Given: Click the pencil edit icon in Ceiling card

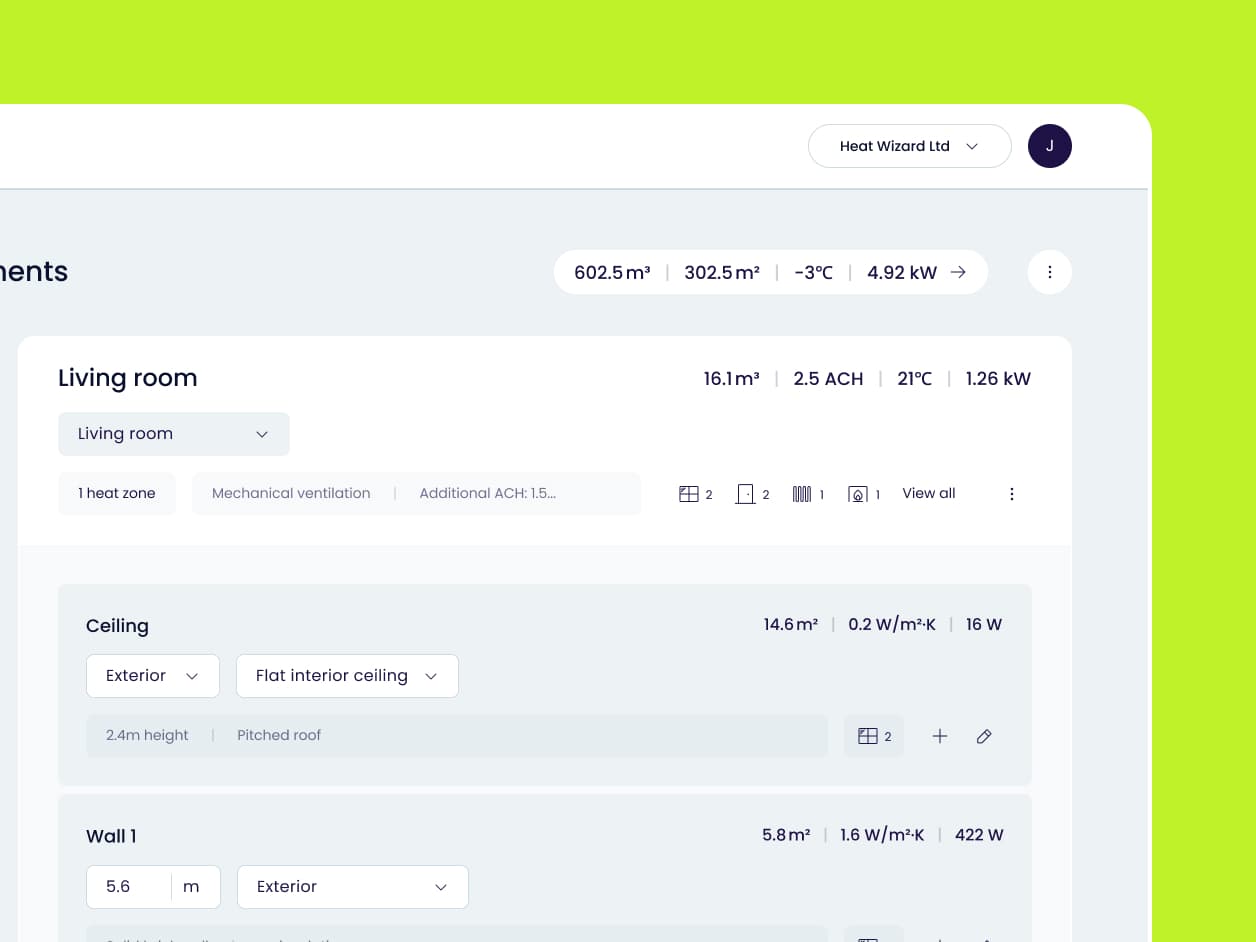Looking at the screenshot, I should [x=984, y=736].
